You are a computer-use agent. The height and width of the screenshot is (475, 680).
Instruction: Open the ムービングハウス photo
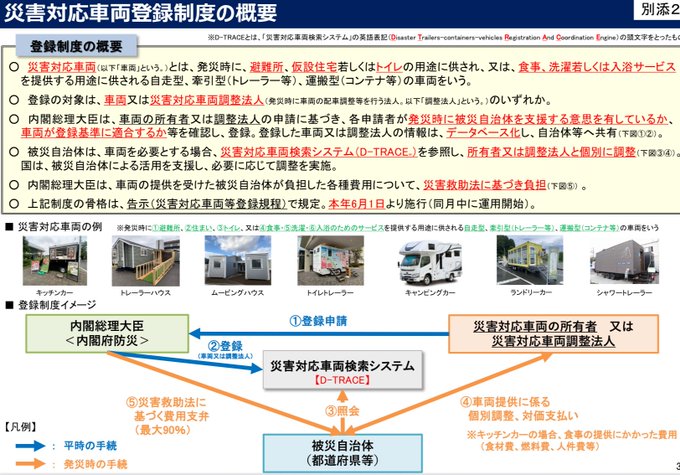[x=238, y=260]
